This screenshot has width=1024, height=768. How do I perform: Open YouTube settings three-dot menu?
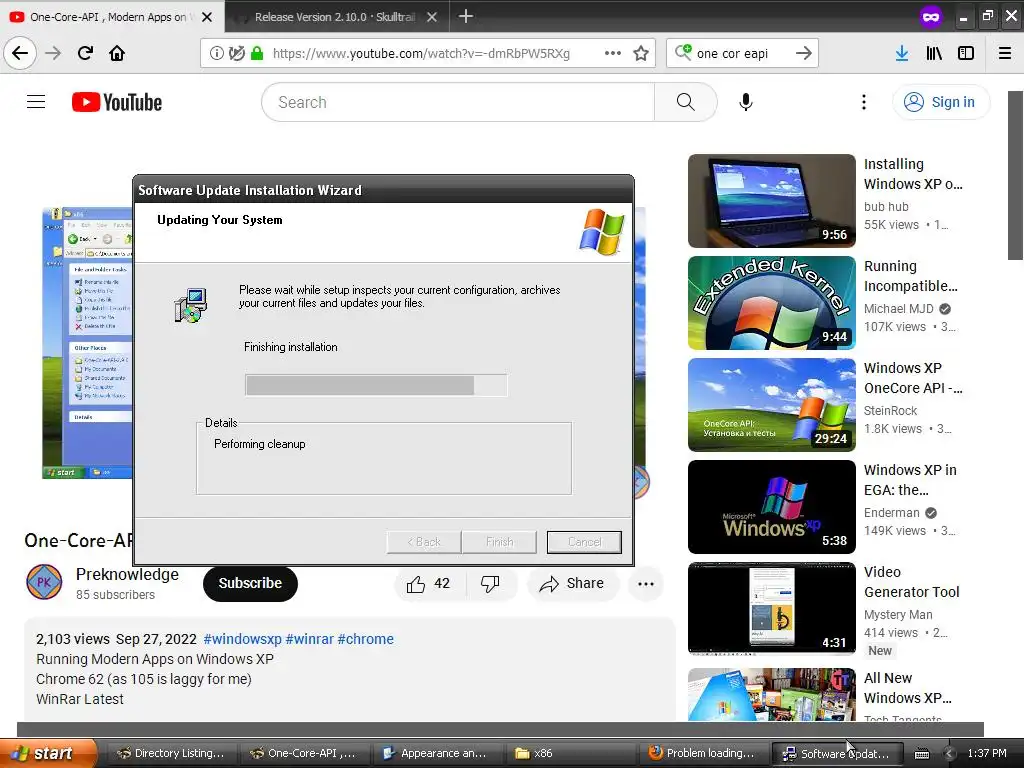click(864, 102)
